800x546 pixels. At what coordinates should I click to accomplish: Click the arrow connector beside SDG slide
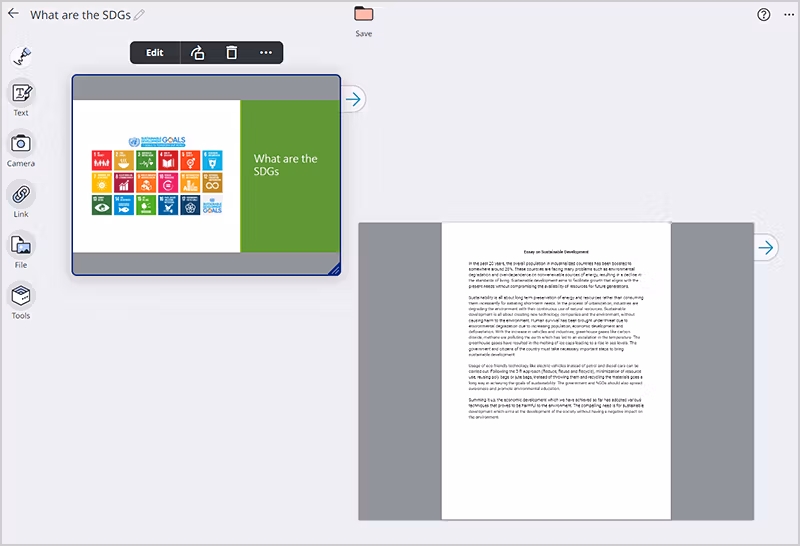click(x=354, y=99)
